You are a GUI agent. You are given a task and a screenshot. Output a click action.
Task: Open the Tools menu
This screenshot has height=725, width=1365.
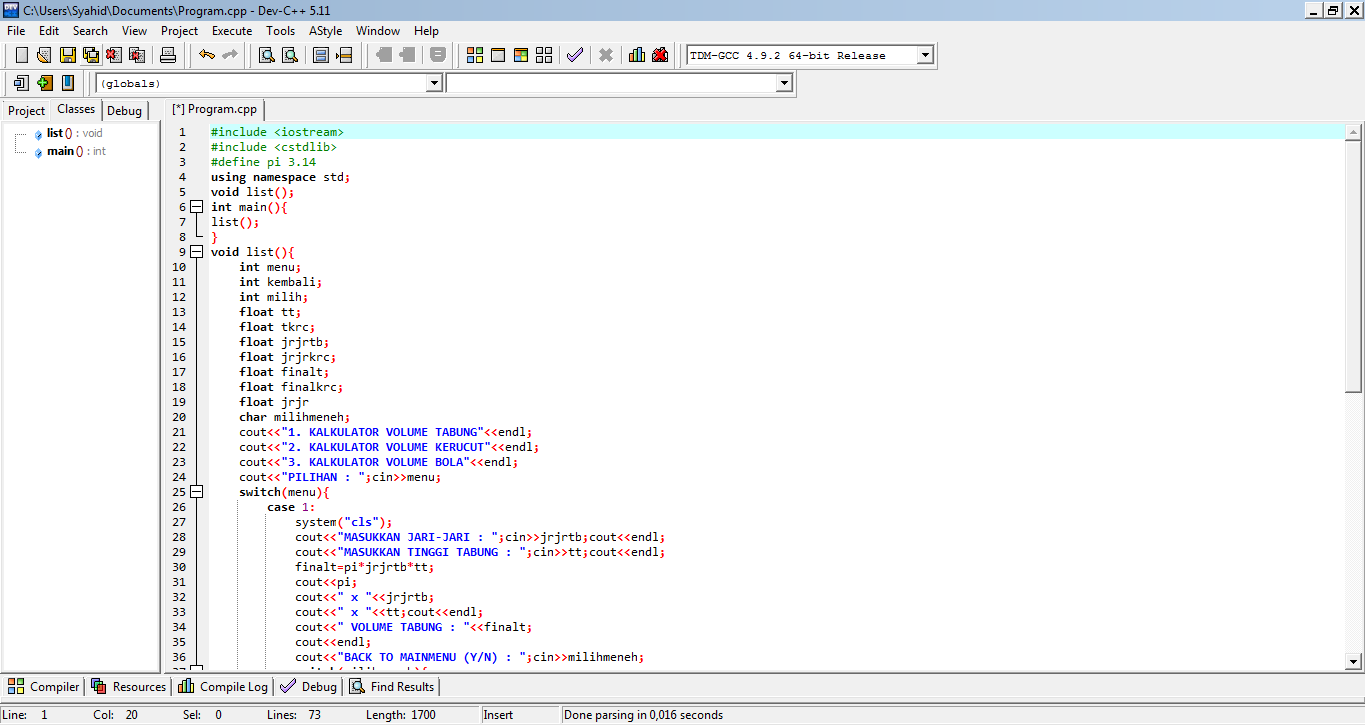(281, 31)
